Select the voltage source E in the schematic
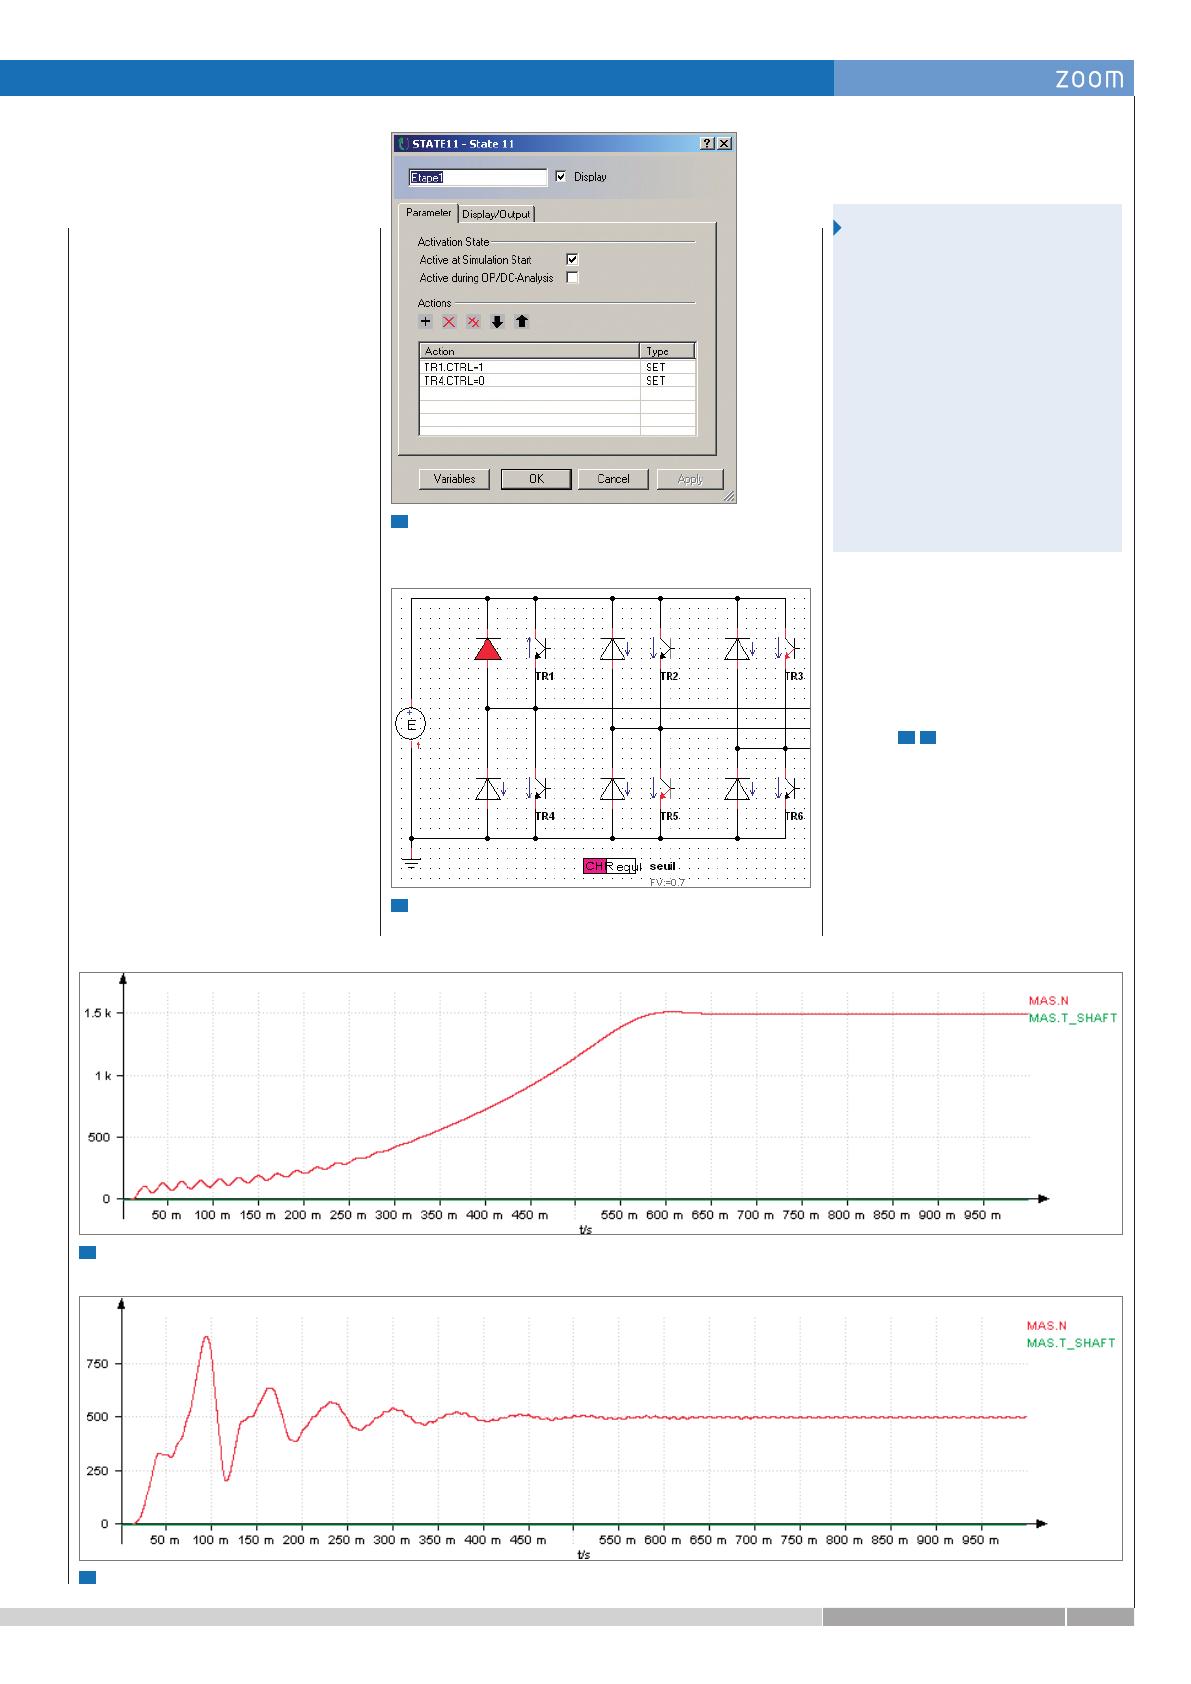1191x1684 pixels. pyautogui.click(x=411, y=723)
